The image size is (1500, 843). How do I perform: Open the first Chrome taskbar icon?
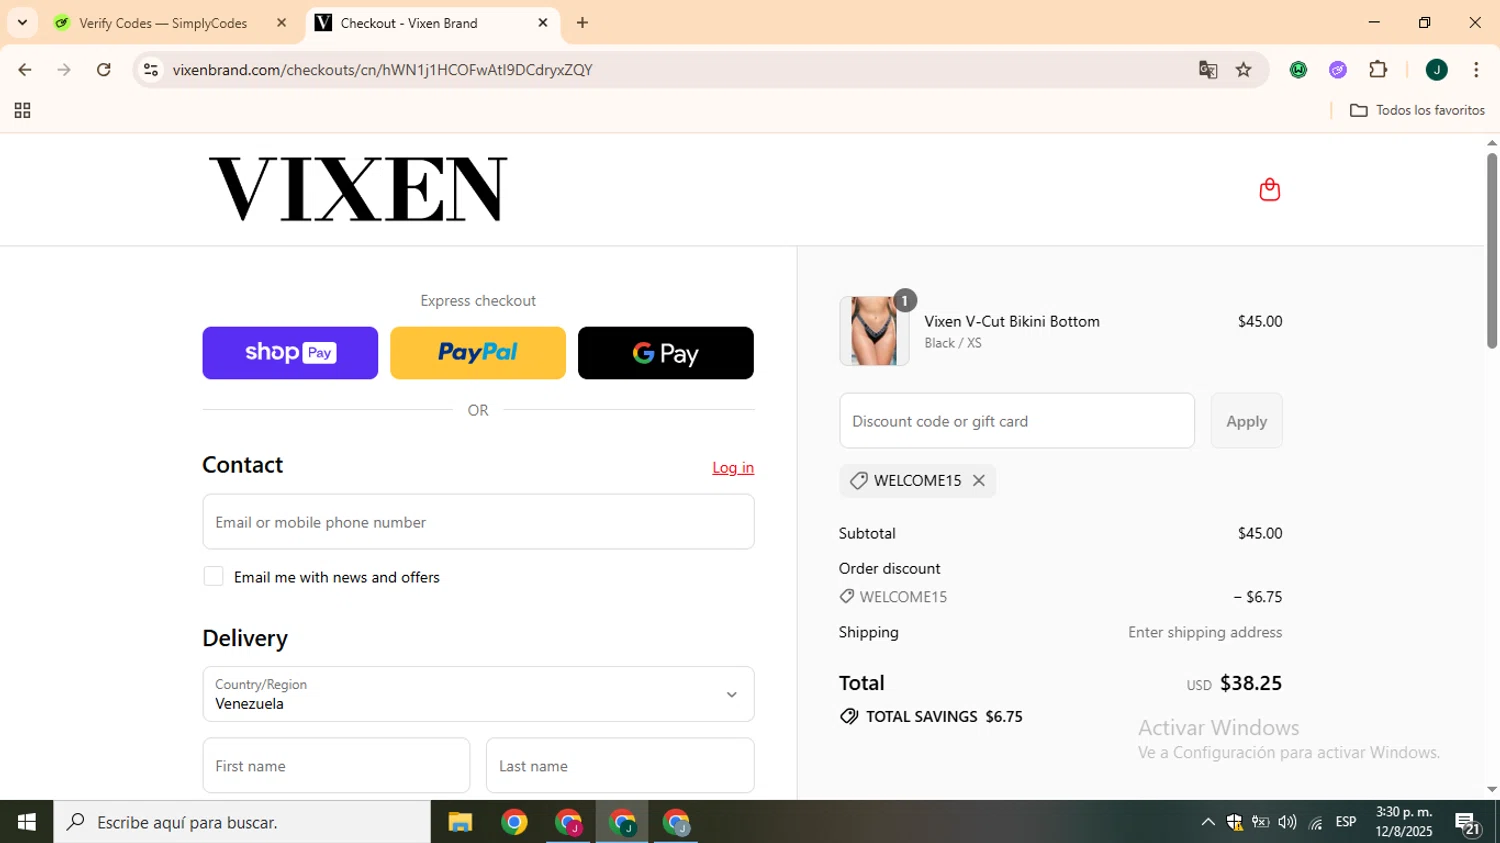tap(514, 822)
